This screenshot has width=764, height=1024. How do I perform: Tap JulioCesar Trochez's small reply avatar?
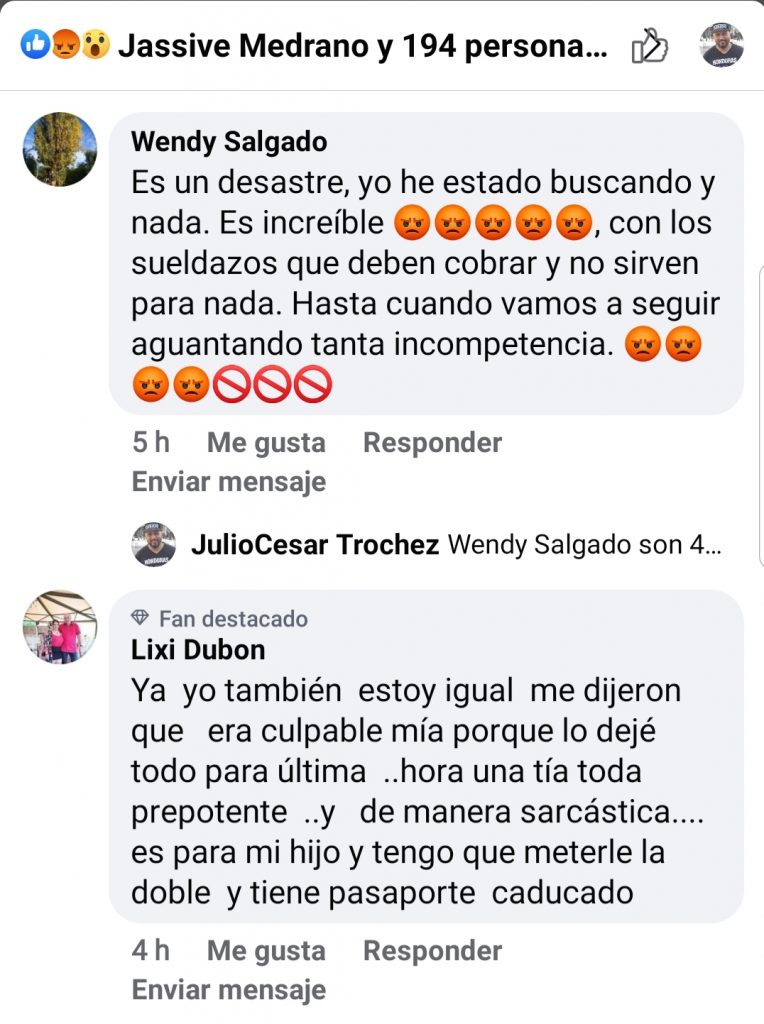click(x=153, y=544)
